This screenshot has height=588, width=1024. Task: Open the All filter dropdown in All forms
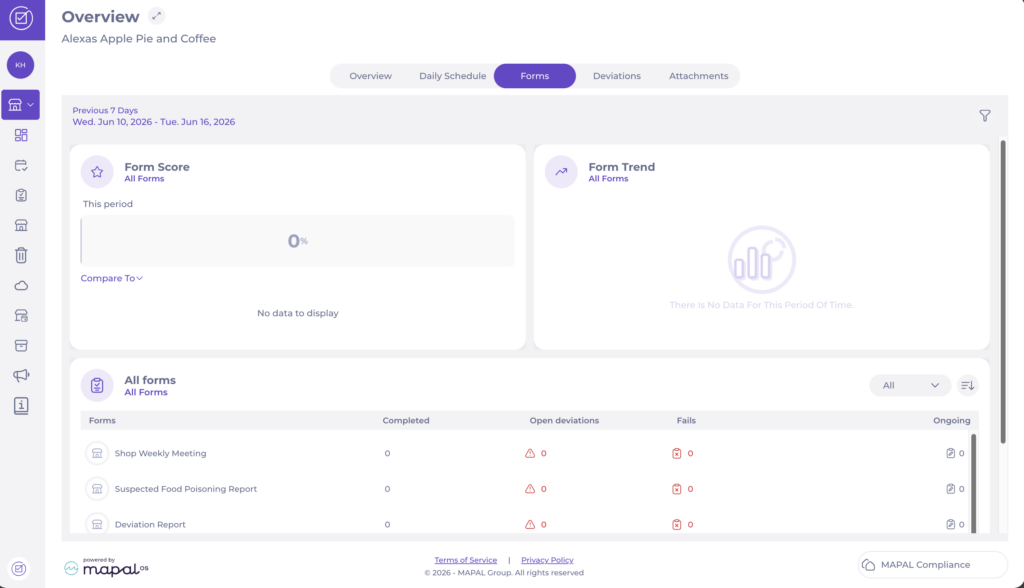coord(910,385)
